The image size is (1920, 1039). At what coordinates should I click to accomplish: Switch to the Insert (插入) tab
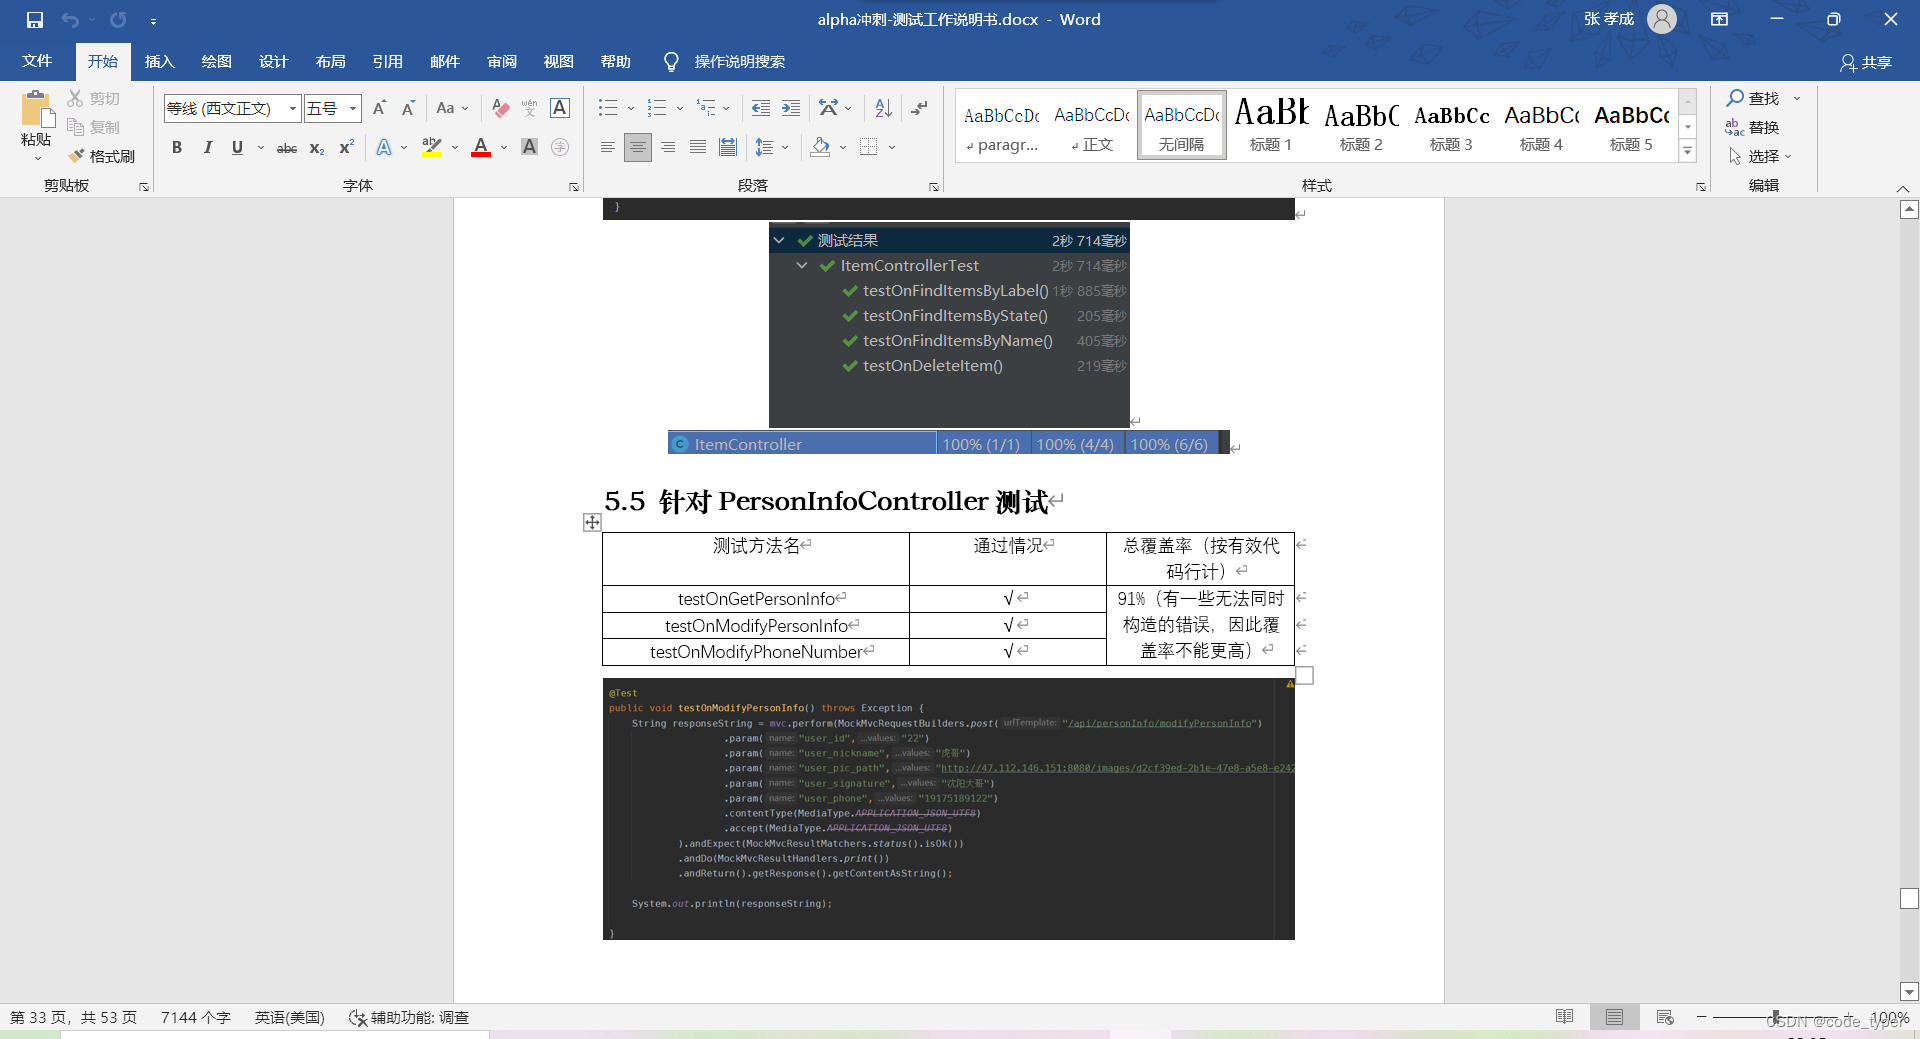pos(159,62)
